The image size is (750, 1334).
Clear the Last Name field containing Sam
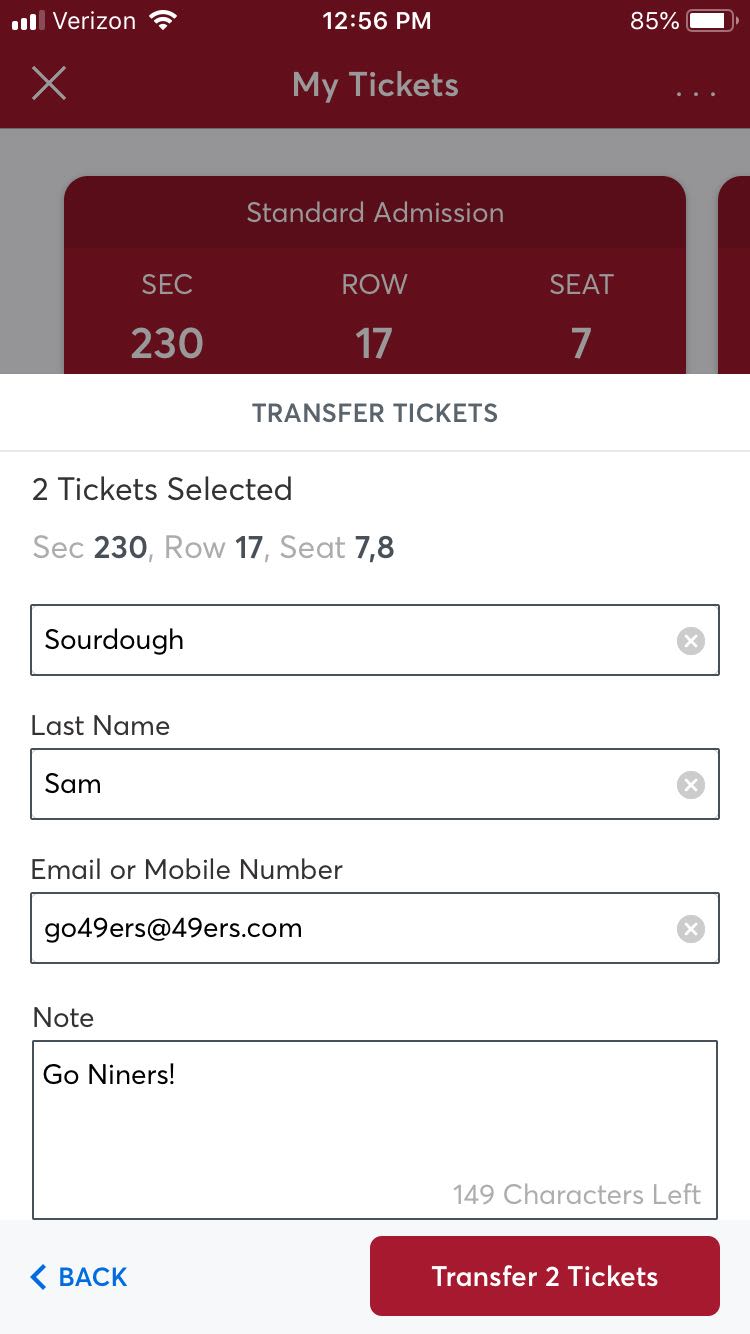point(690,785)
